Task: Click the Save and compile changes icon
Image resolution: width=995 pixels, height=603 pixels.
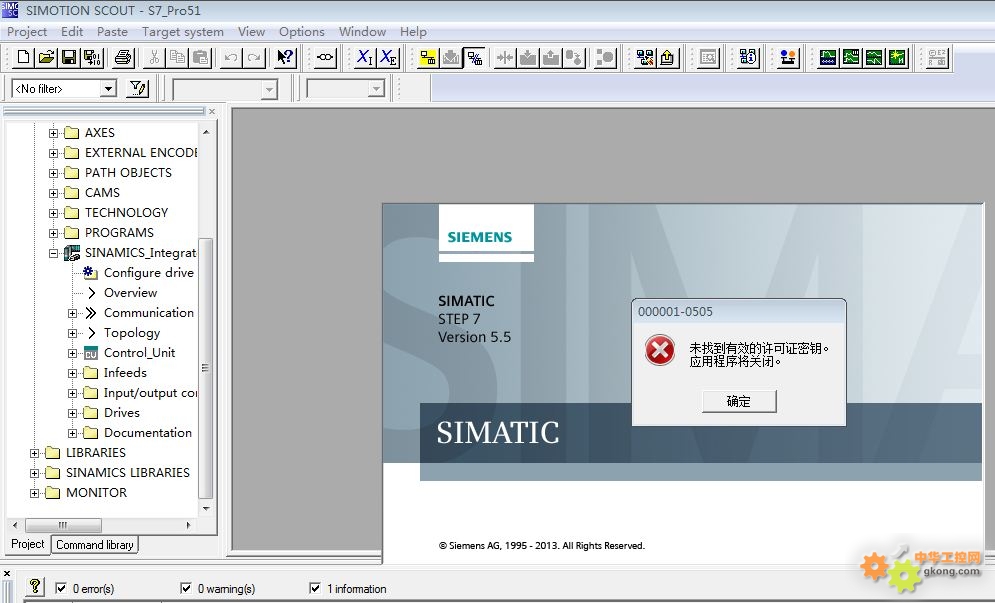Action: pyautogui.click(x=92, y=58)
